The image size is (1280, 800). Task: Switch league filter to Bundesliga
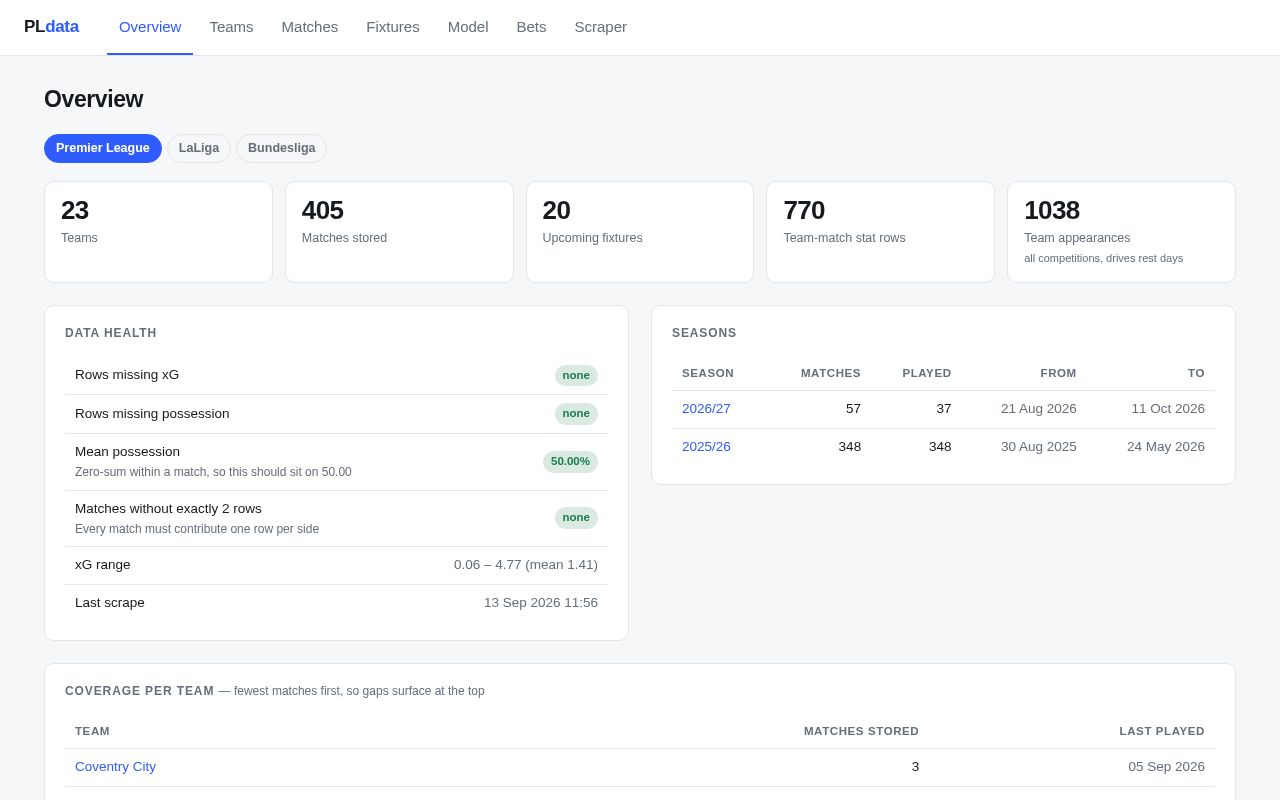point(281,148)
